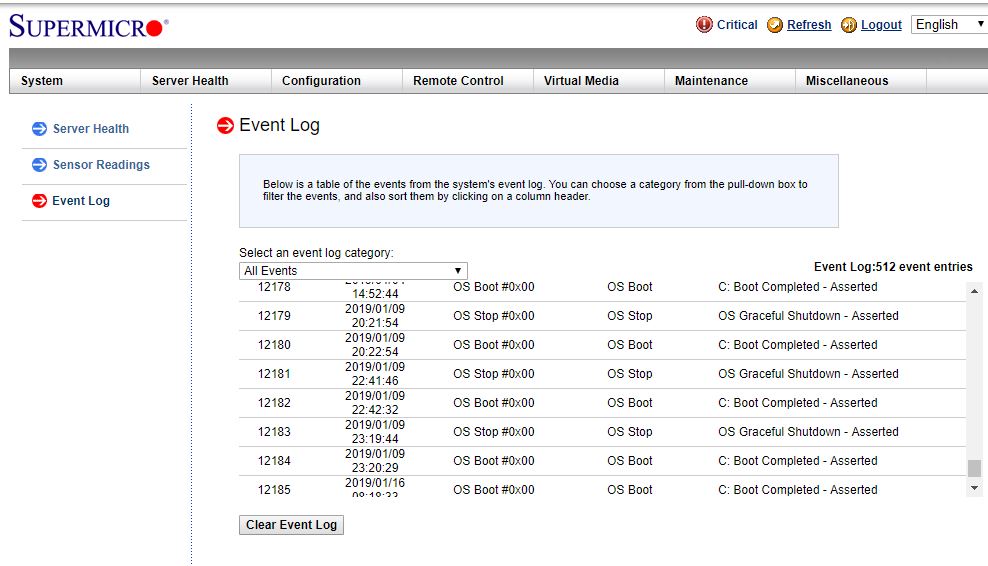This screenshot has width=988, height=566.
Task: Select event row 12181
Action: pos(600,374)
